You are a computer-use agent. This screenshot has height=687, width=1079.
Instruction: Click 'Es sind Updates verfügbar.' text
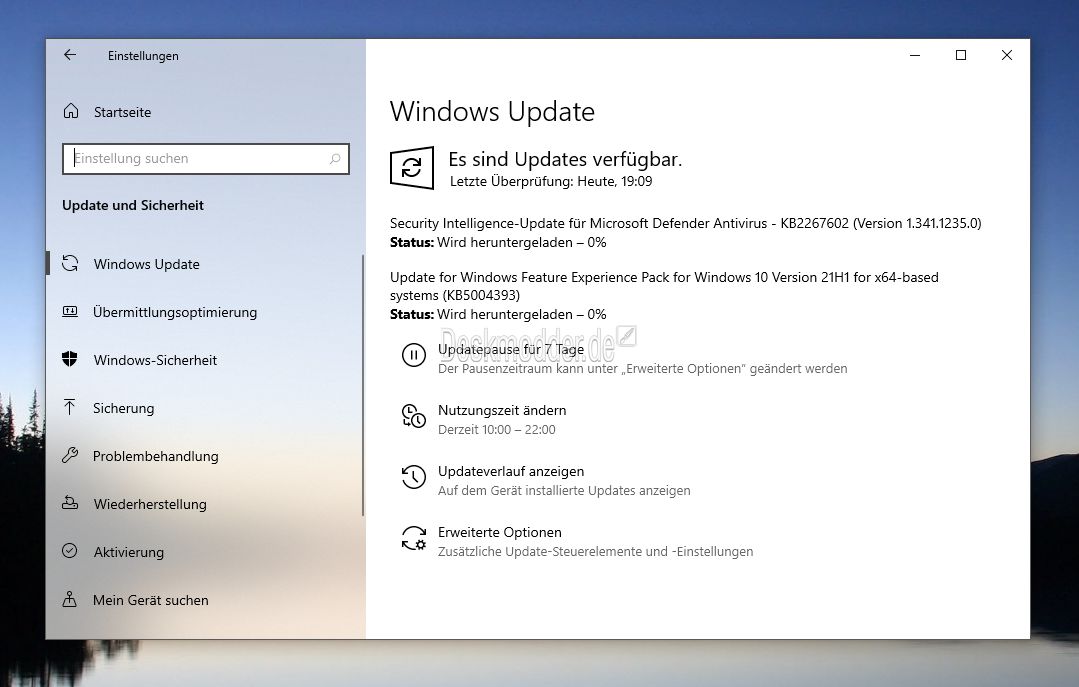(566, 160)
